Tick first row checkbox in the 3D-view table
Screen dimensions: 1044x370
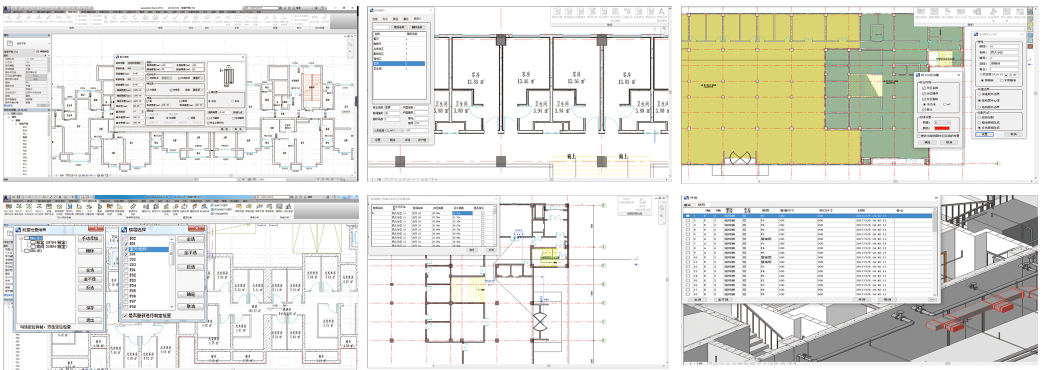pyautogui.click(x=688, y=216)
